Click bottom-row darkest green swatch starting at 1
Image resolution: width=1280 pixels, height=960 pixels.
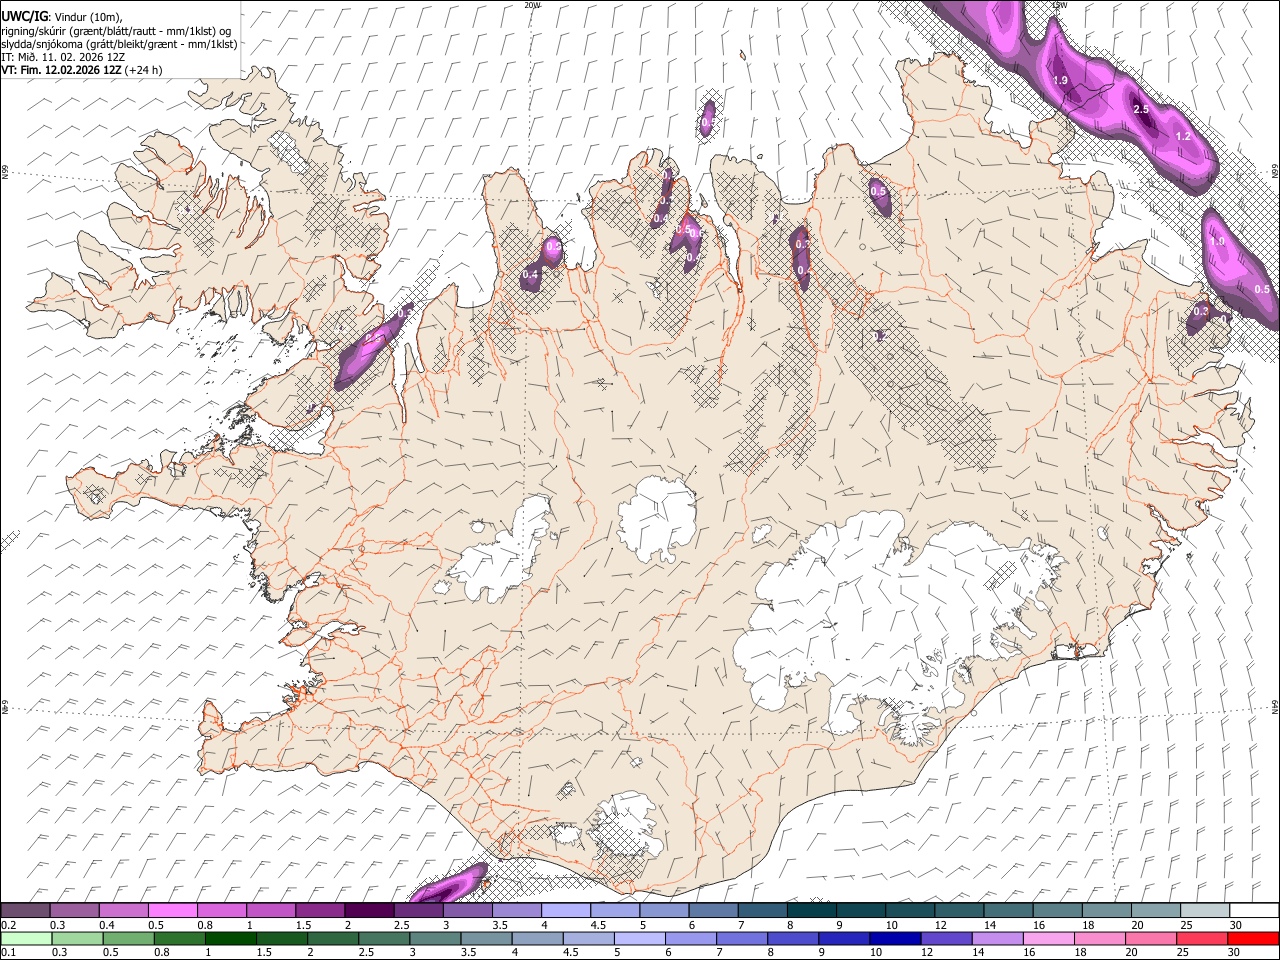231,938
